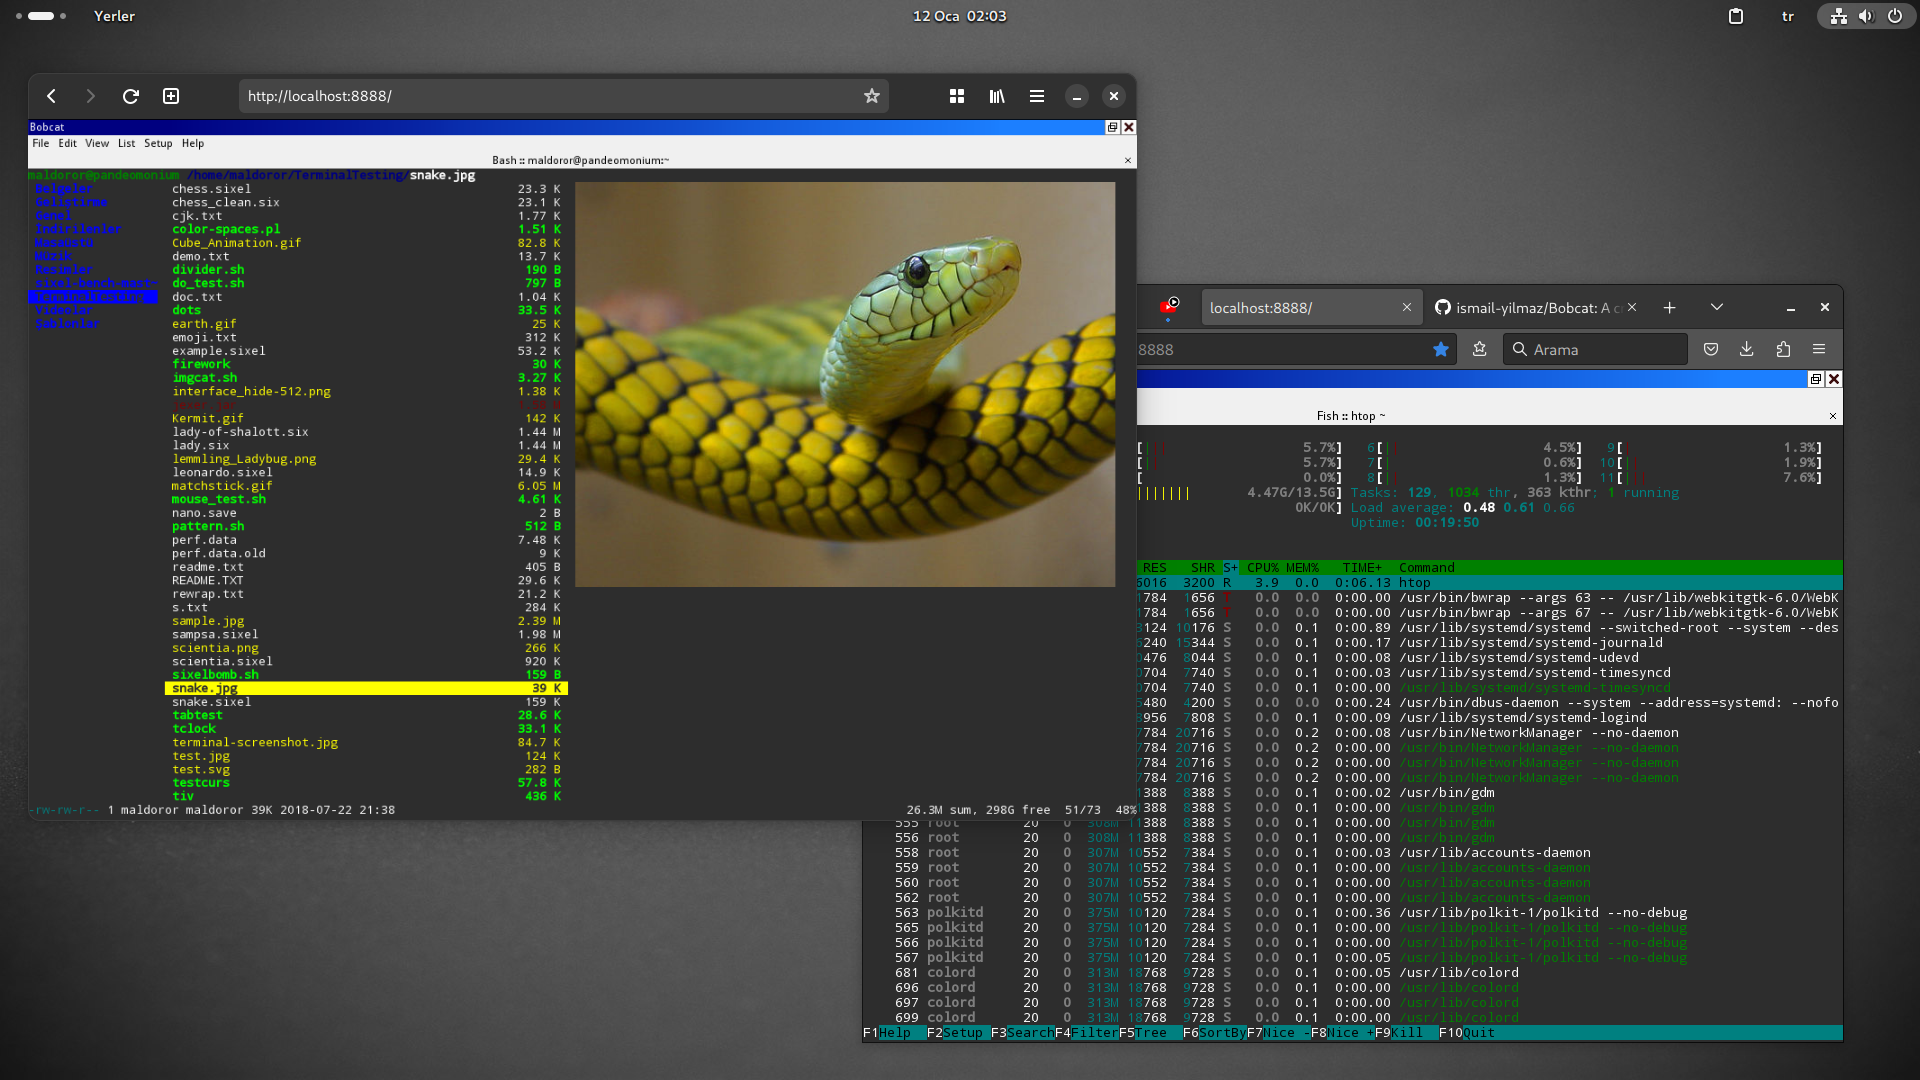Open the Yerler places menu

pyautogui.click(x=114, y=16)
